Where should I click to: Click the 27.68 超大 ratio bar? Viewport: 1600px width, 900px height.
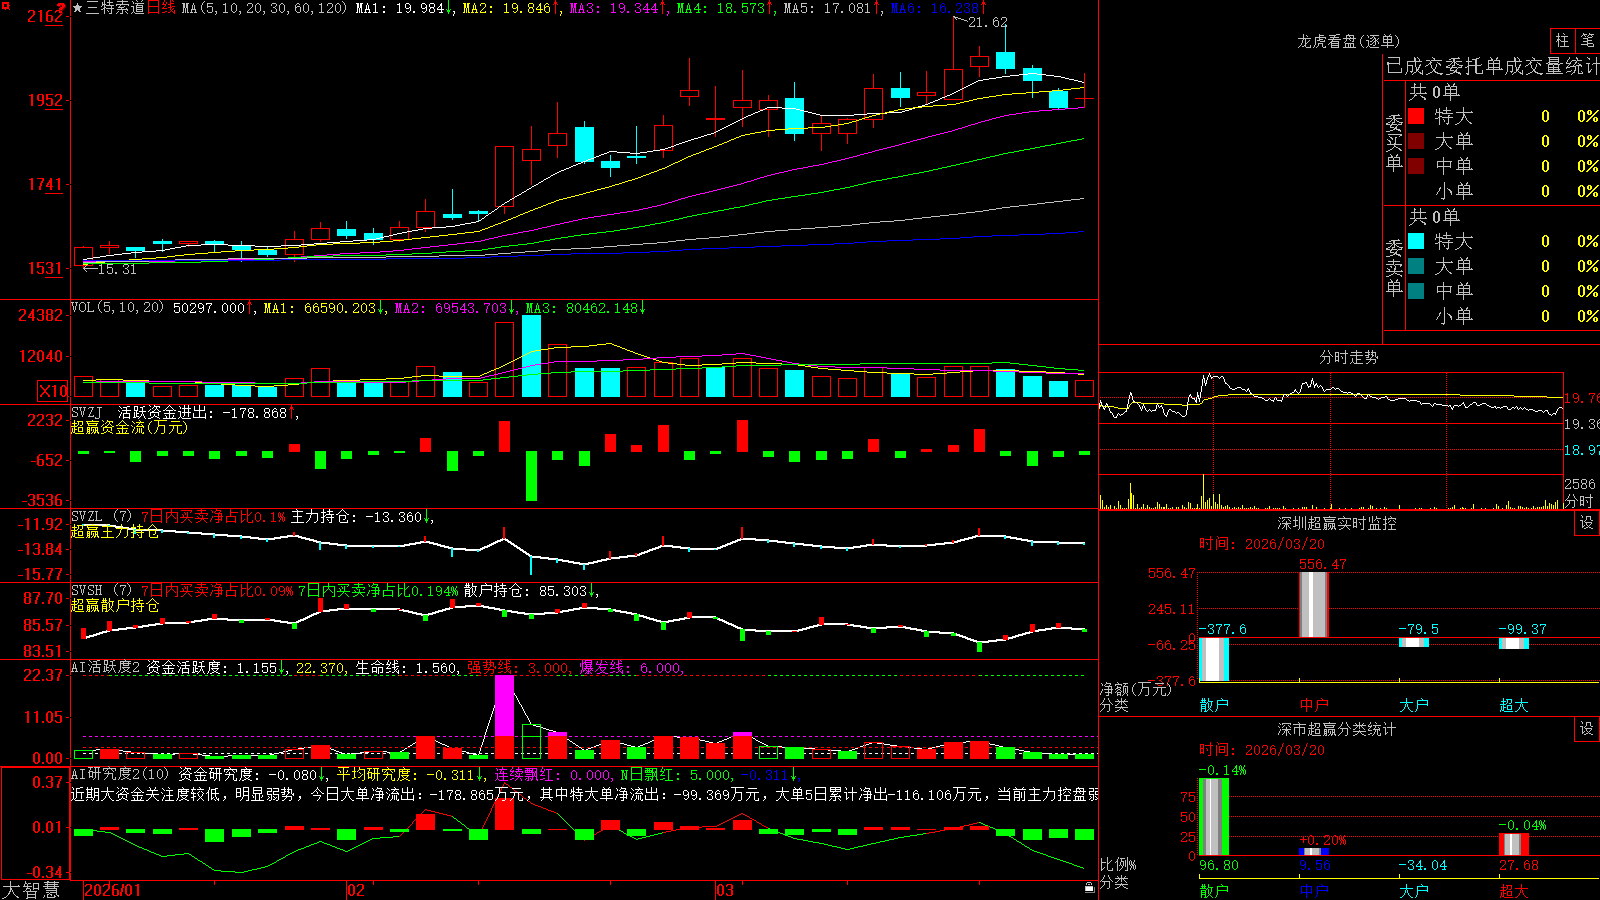(x=1514, y=844)
